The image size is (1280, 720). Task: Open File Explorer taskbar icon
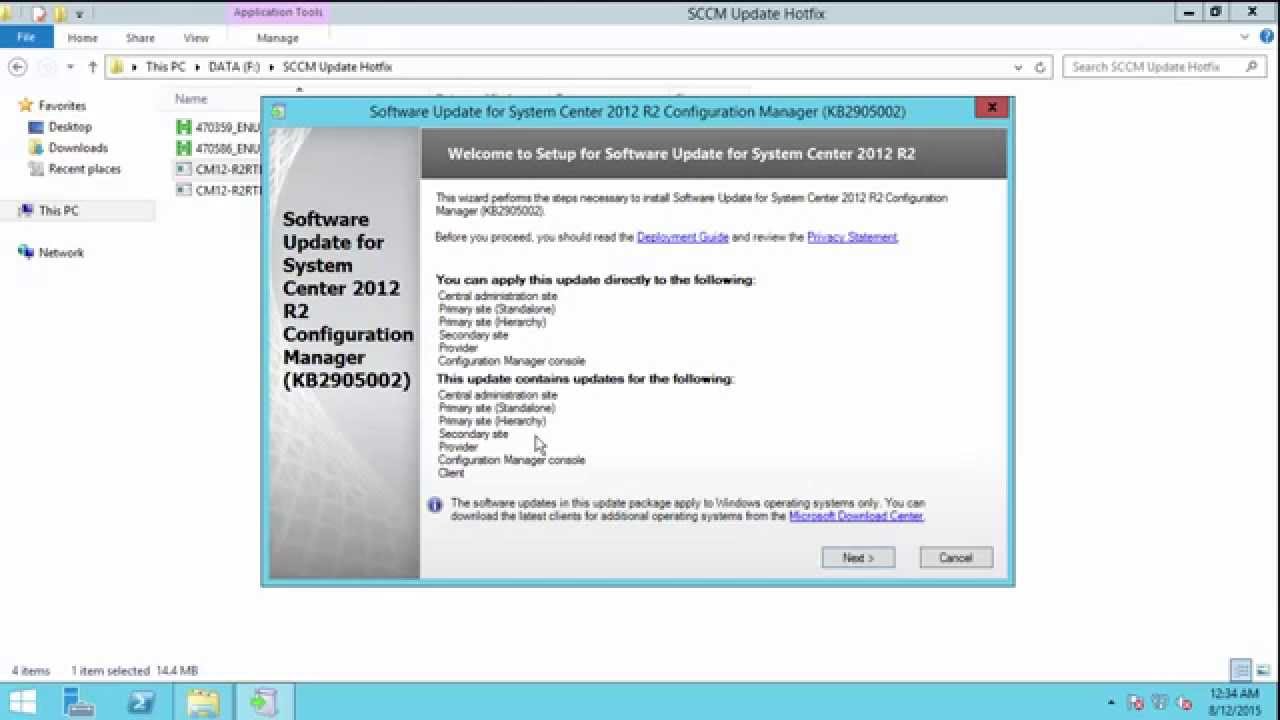(x=203, y=702)
